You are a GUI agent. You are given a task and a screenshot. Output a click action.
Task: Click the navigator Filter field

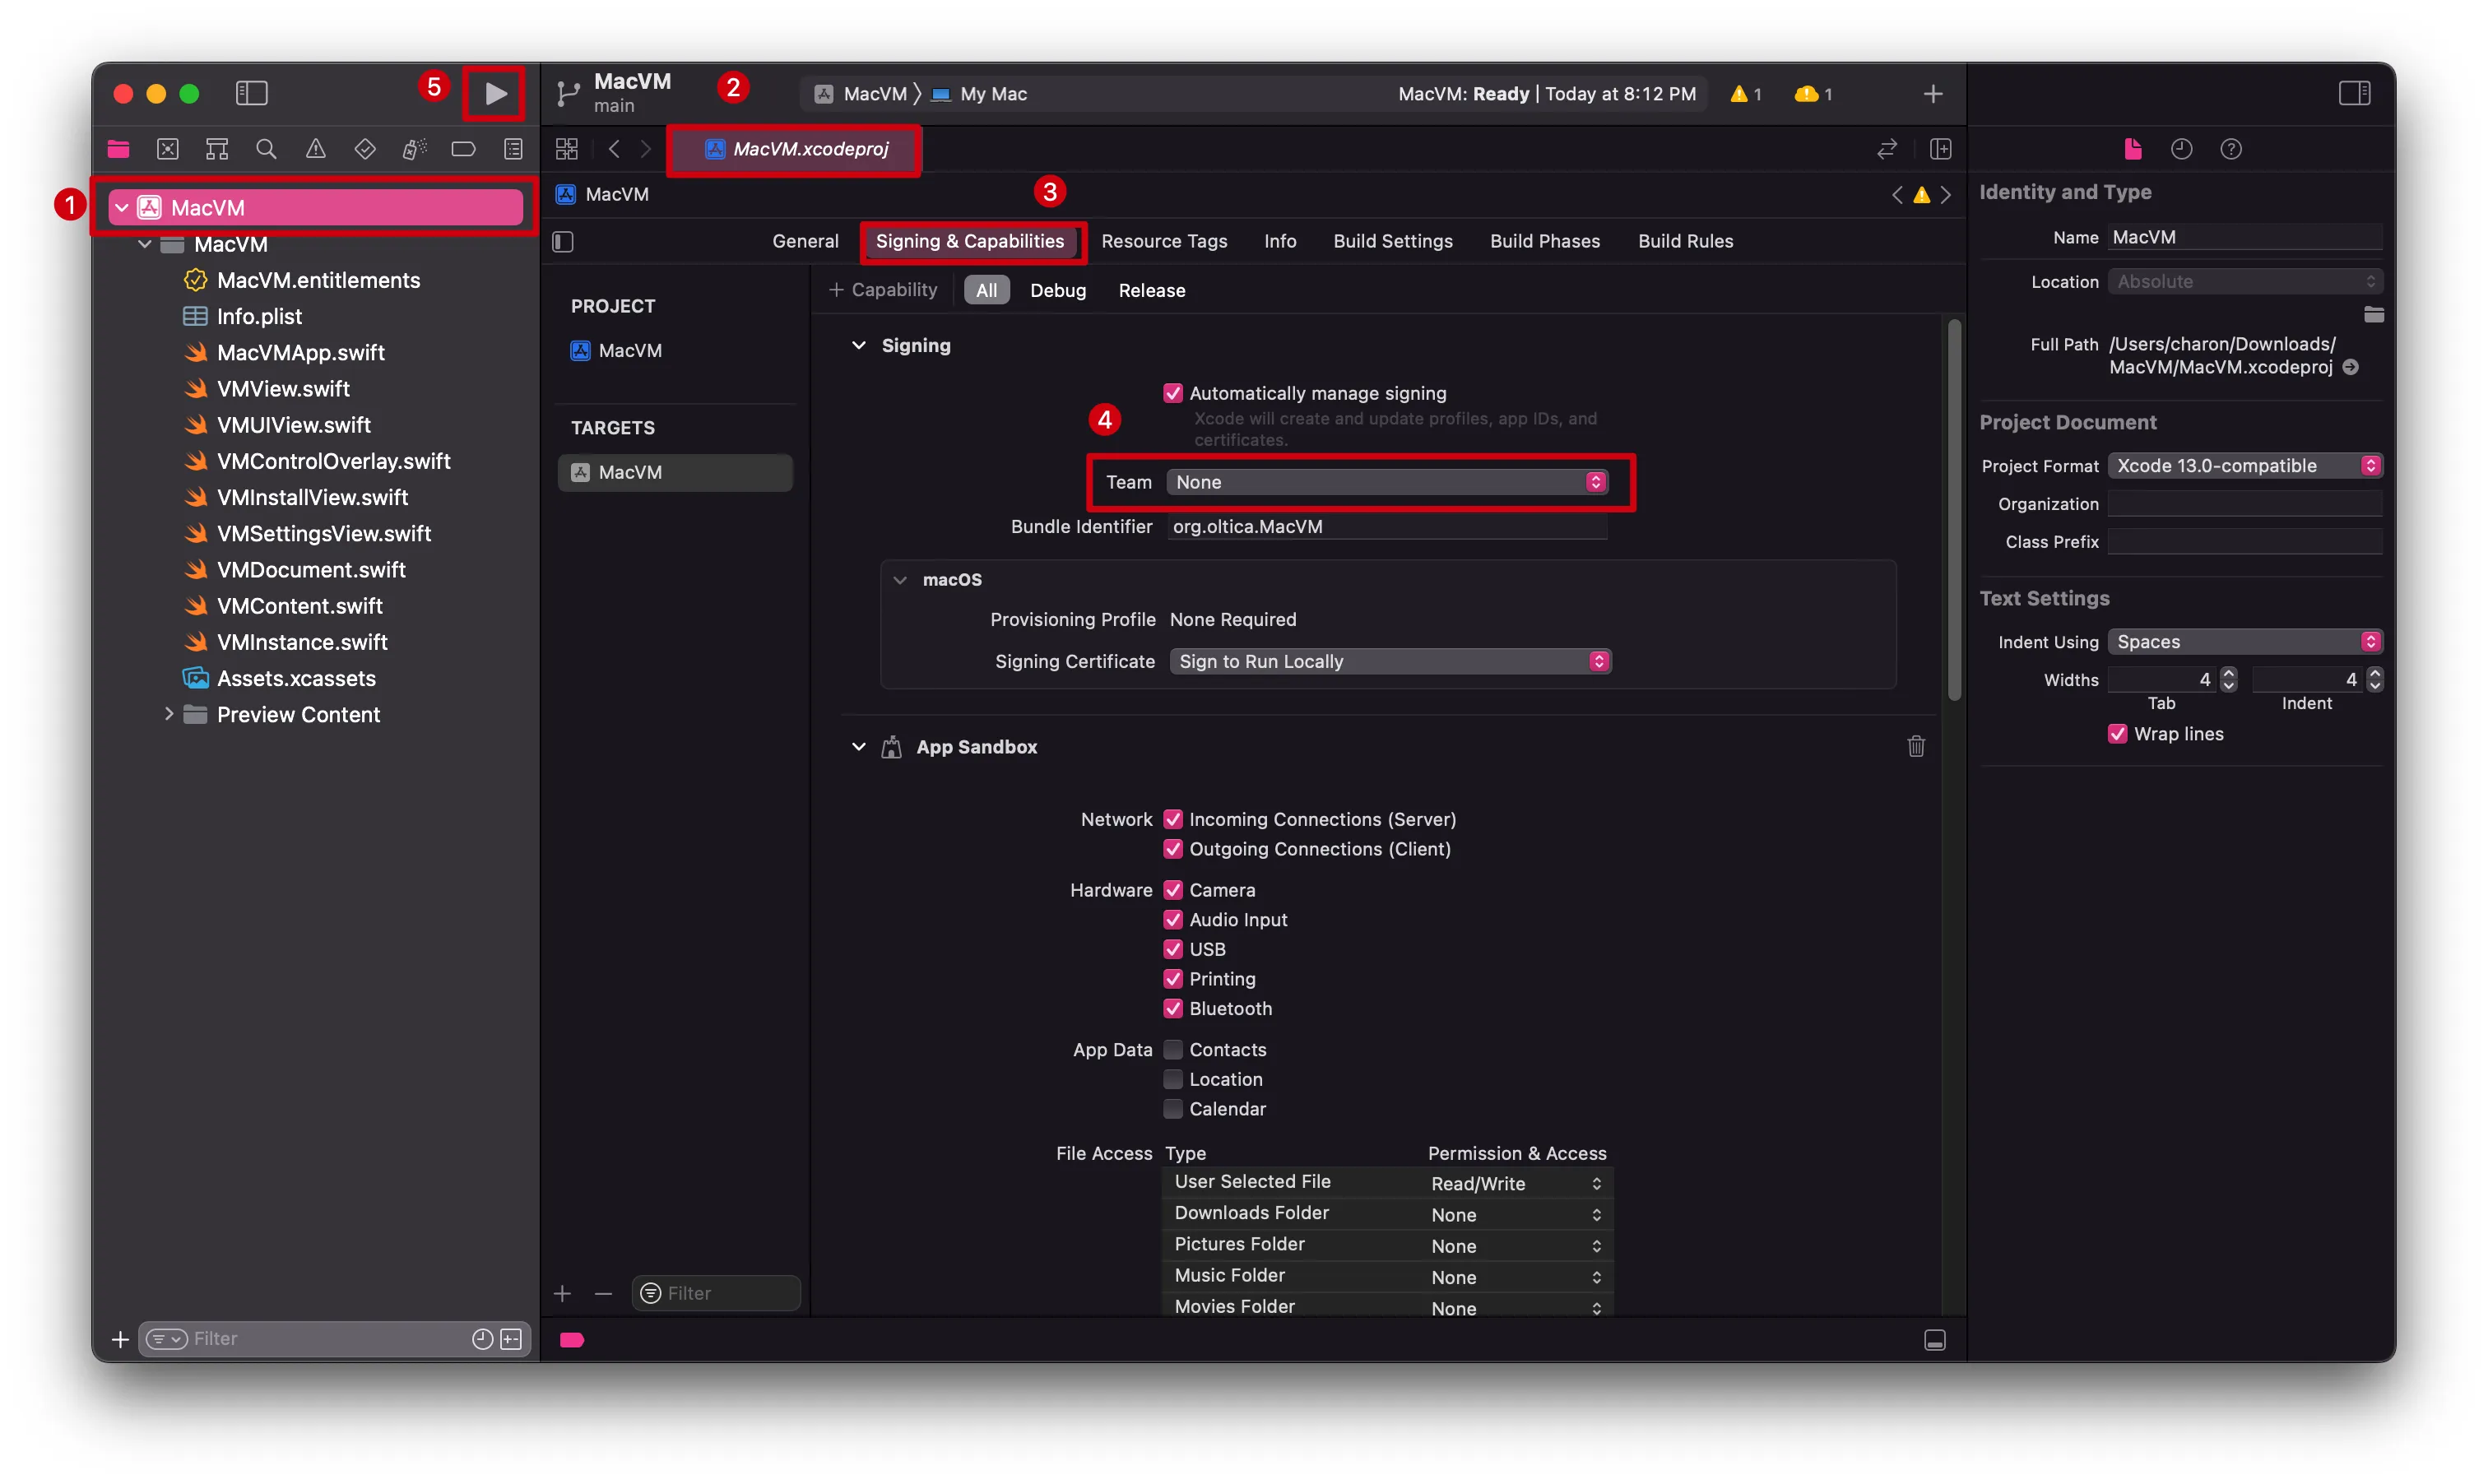[334, 1339]
